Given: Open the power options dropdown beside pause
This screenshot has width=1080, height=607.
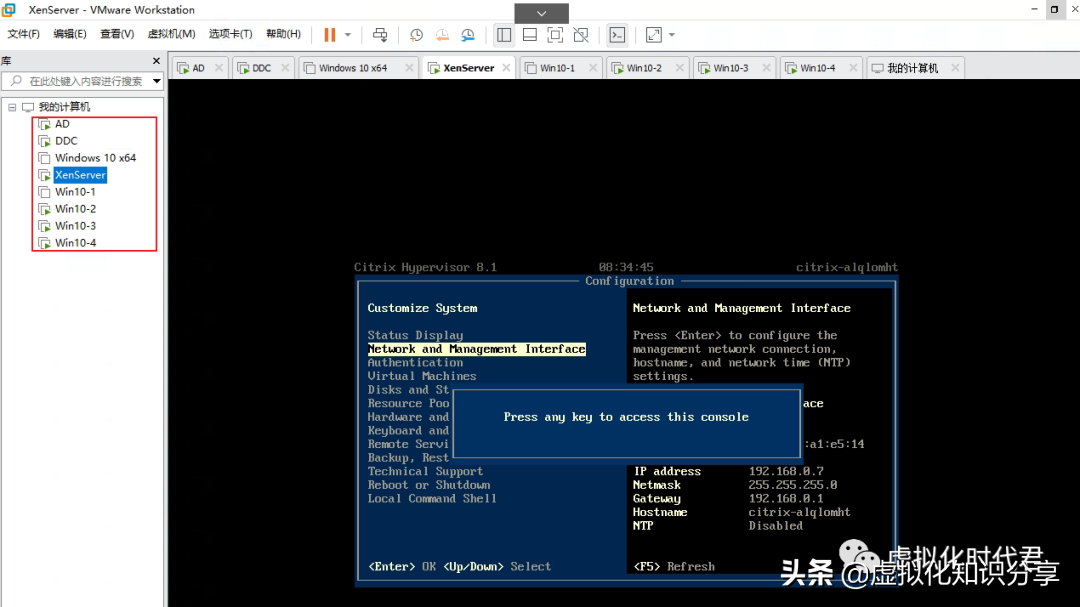Looking at the screenshot, I should click(x=348, y=34).
